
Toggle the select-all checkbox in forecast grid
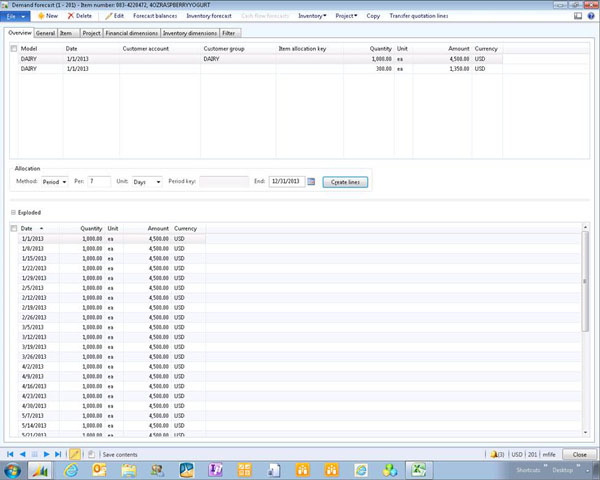click(x=14, y=49)
